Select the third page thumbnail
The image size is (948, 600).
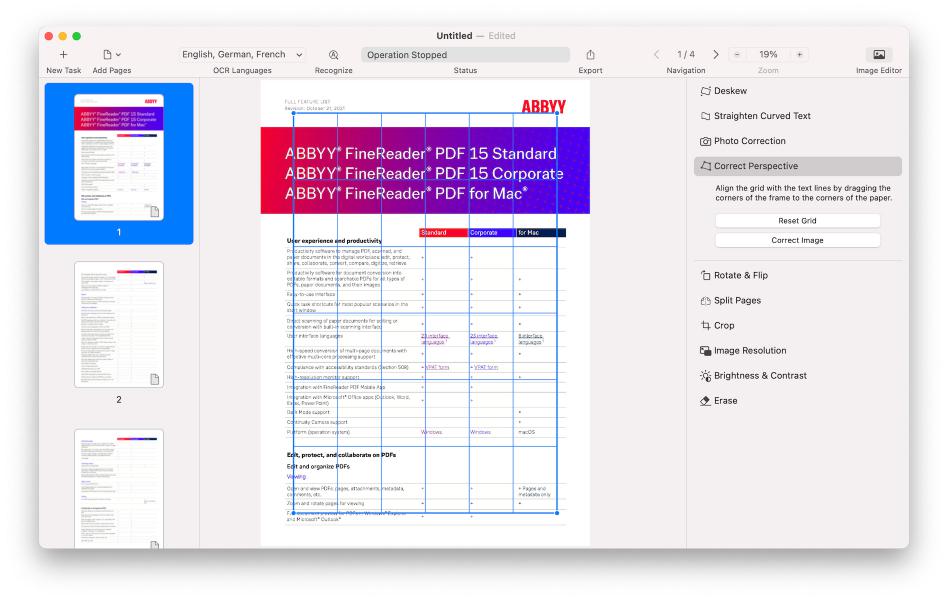pyautogui.click(x=119, y=489)
